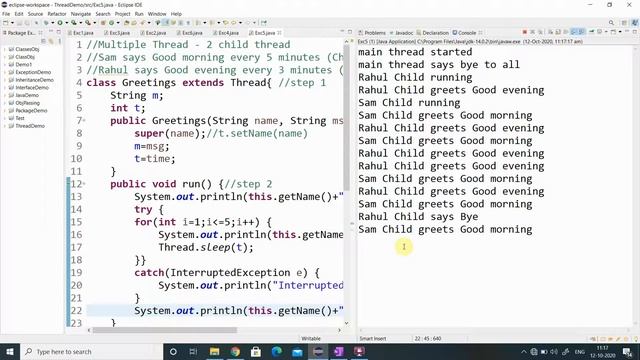Viewport: 640px width, 360px height.
Task: Expand the ExceptionDemo project
Action: click(x=5, y=72)
